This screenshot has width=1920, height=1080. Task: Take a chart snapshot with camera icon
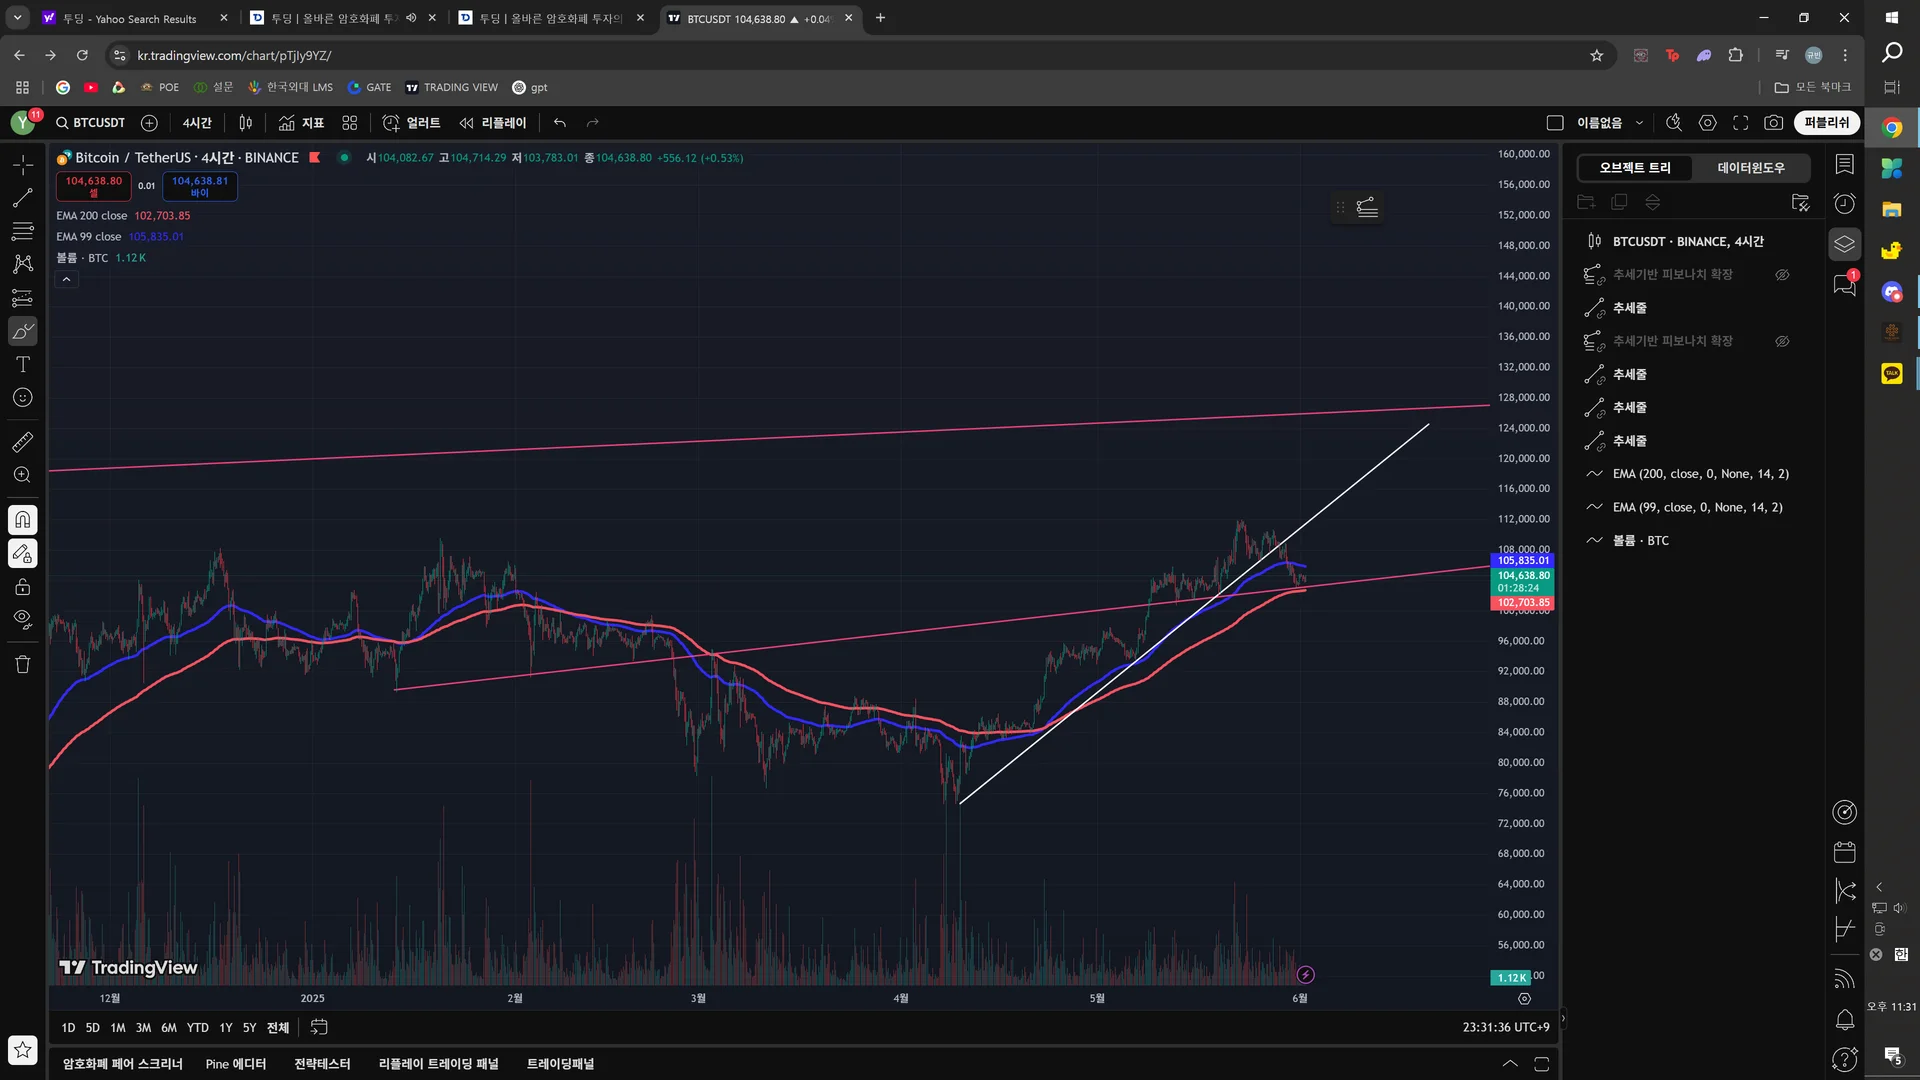coord(1773,123)
